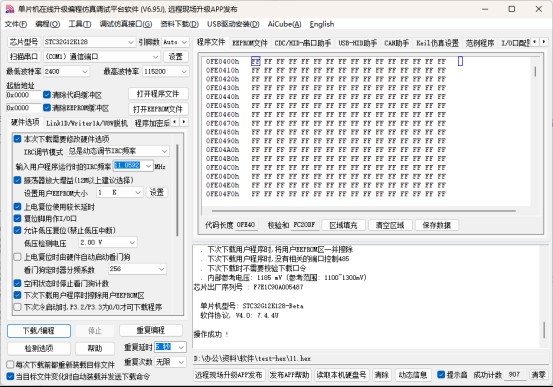The image size is (553, 387).
Task: Open the USB-HID助手 tab
Action: (358, 43)
